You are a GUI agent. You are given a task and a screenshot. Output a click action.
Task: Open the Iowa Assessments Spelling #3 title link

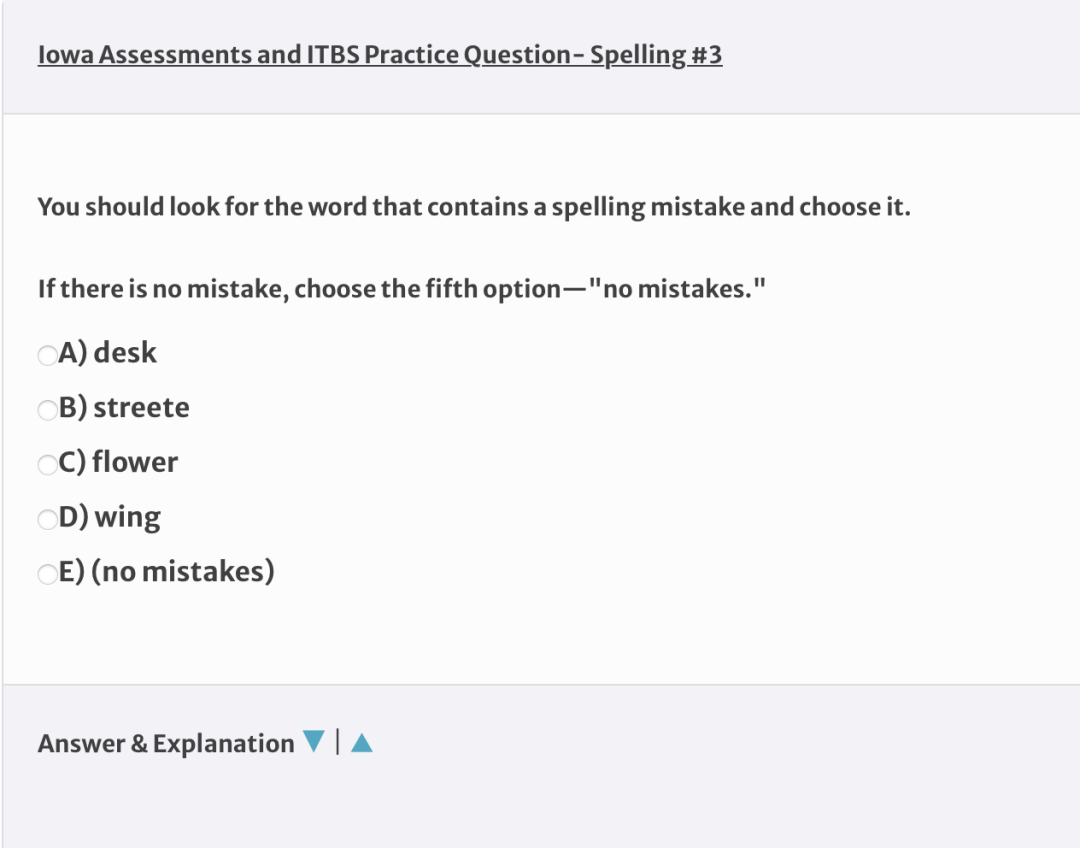380,54
